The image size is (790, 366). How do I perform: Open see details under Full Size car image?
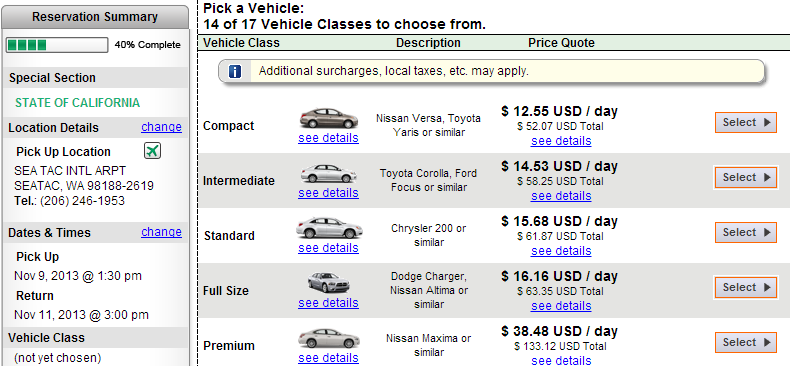[328, 302]
